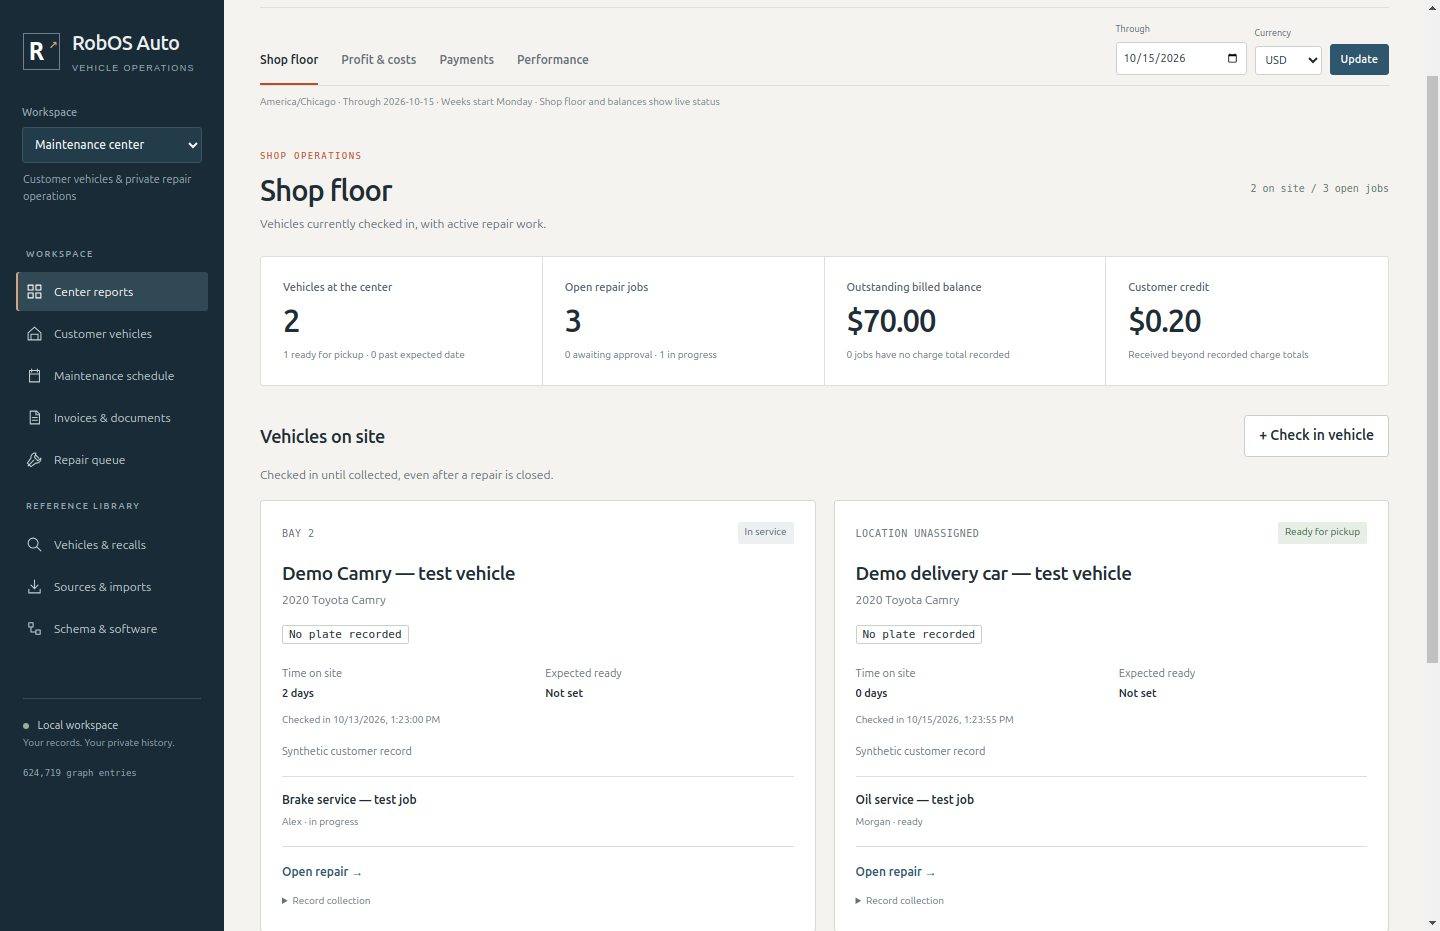Open the USD currency dropdown
The height and width of the screenshot is (931, 1440).
[x=1288, y=60]
